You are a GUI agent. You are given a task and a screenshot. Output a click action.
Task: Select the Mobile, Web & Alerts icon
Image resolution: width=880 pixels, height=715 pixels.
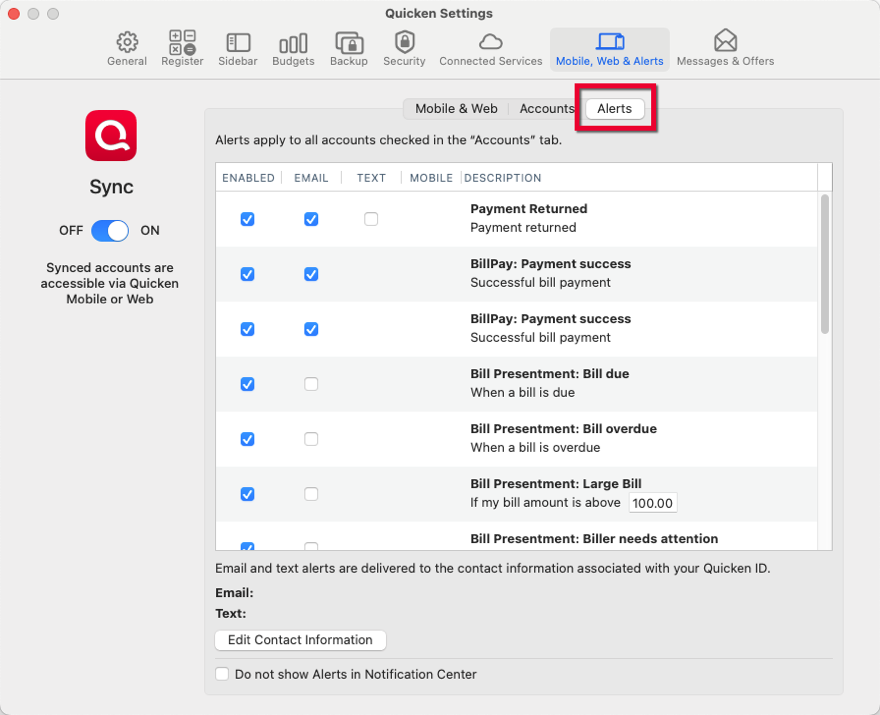coord(610,47)
